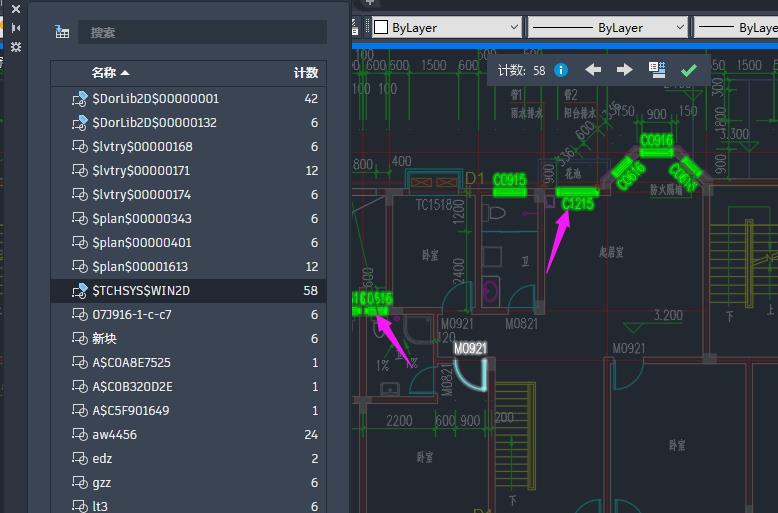Select block 新块 row
Image resolution: width=778 pixels, height=513 pixels.
pyautogui.click(x=189, y=338)
